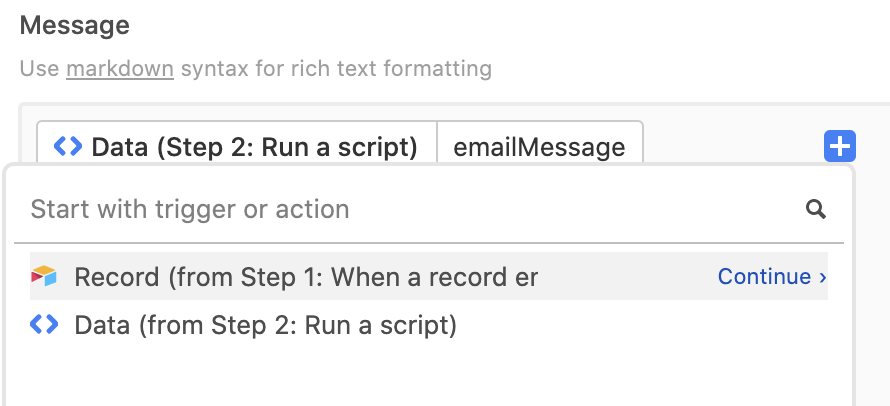This screenshot has width=890, height=406.
Task: Click blank space below the Data option in popup
Action: click(x=429, y=375)
